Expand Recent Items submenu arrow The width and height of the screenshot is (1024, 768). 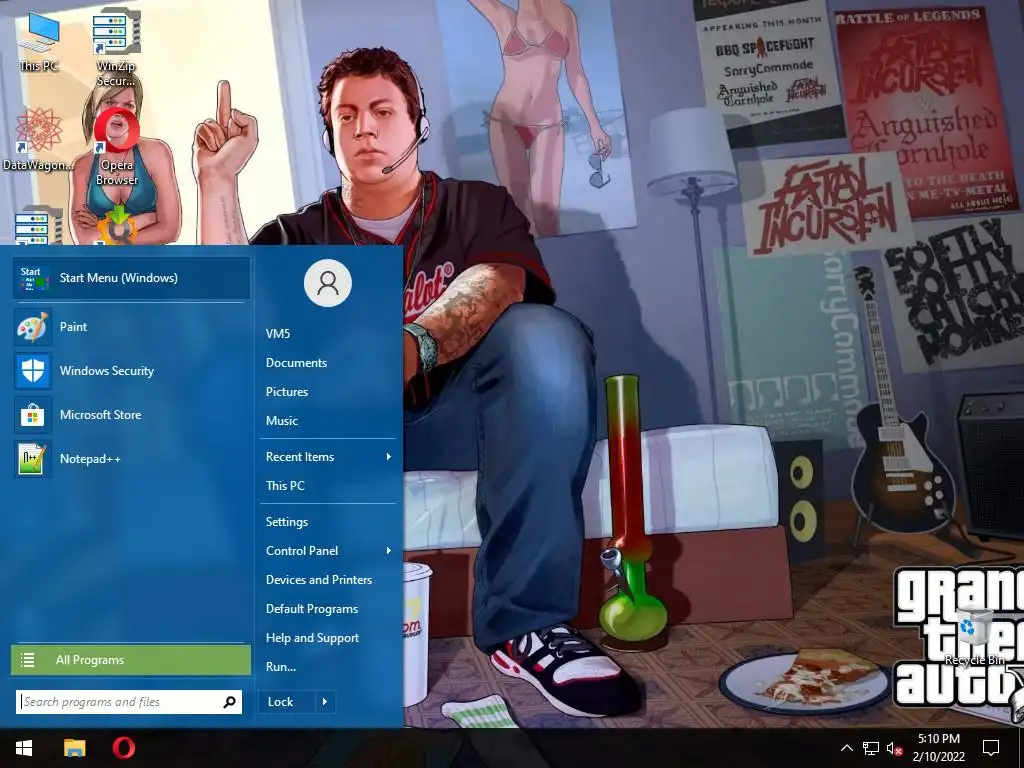389,457
